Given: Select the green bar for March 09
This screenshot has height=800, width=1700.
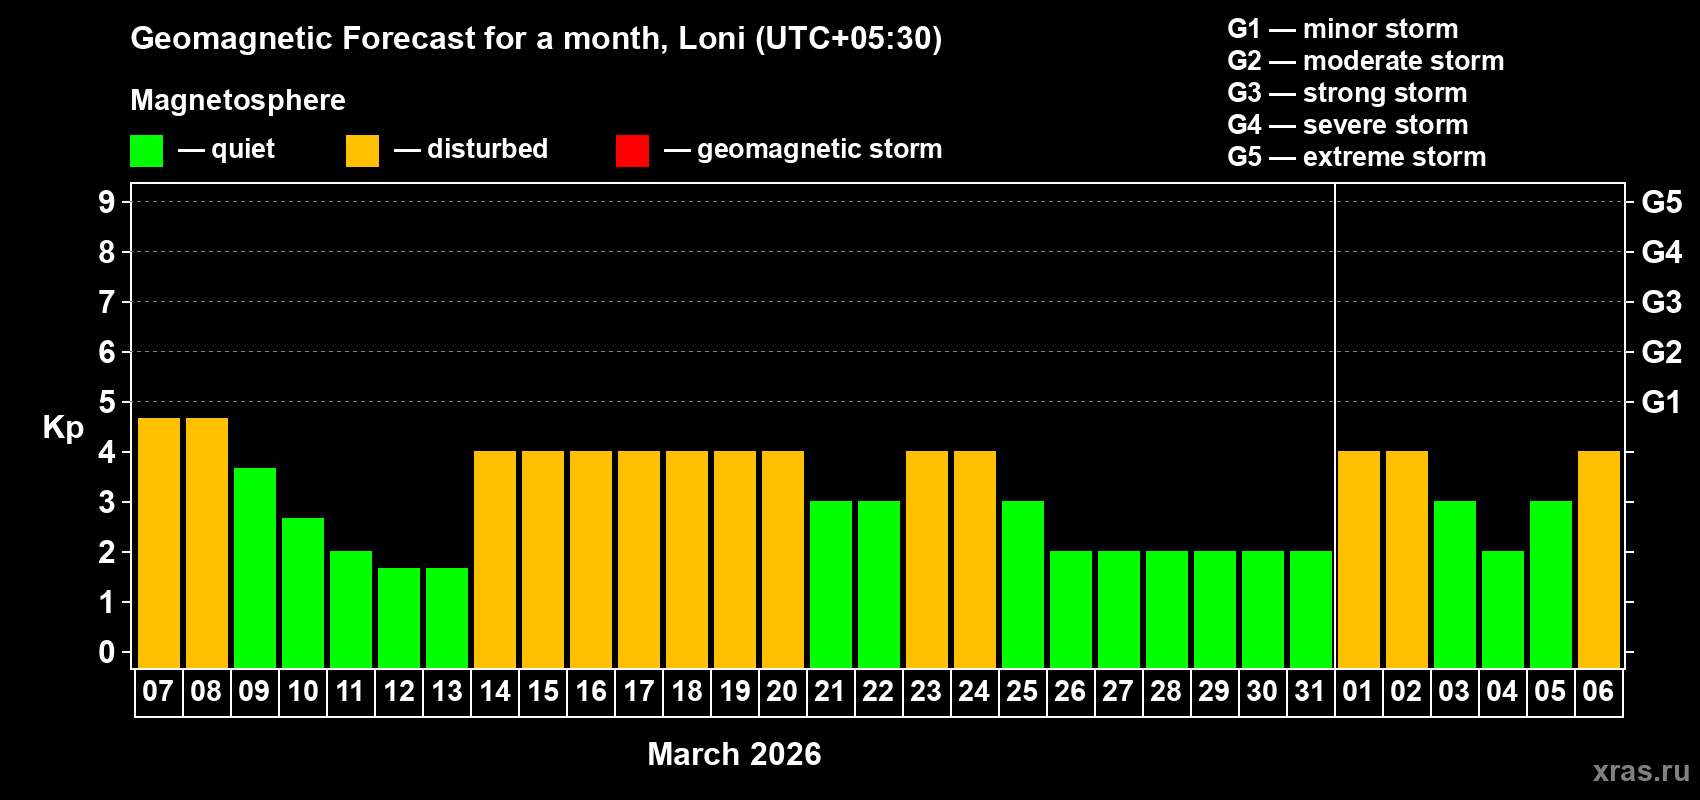Looking at the screenshot, I should [x=255, y=568].
